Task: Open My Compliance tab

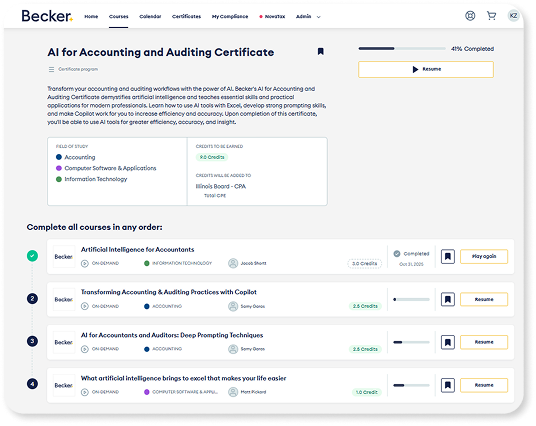Action: click(x=230, y=16)
